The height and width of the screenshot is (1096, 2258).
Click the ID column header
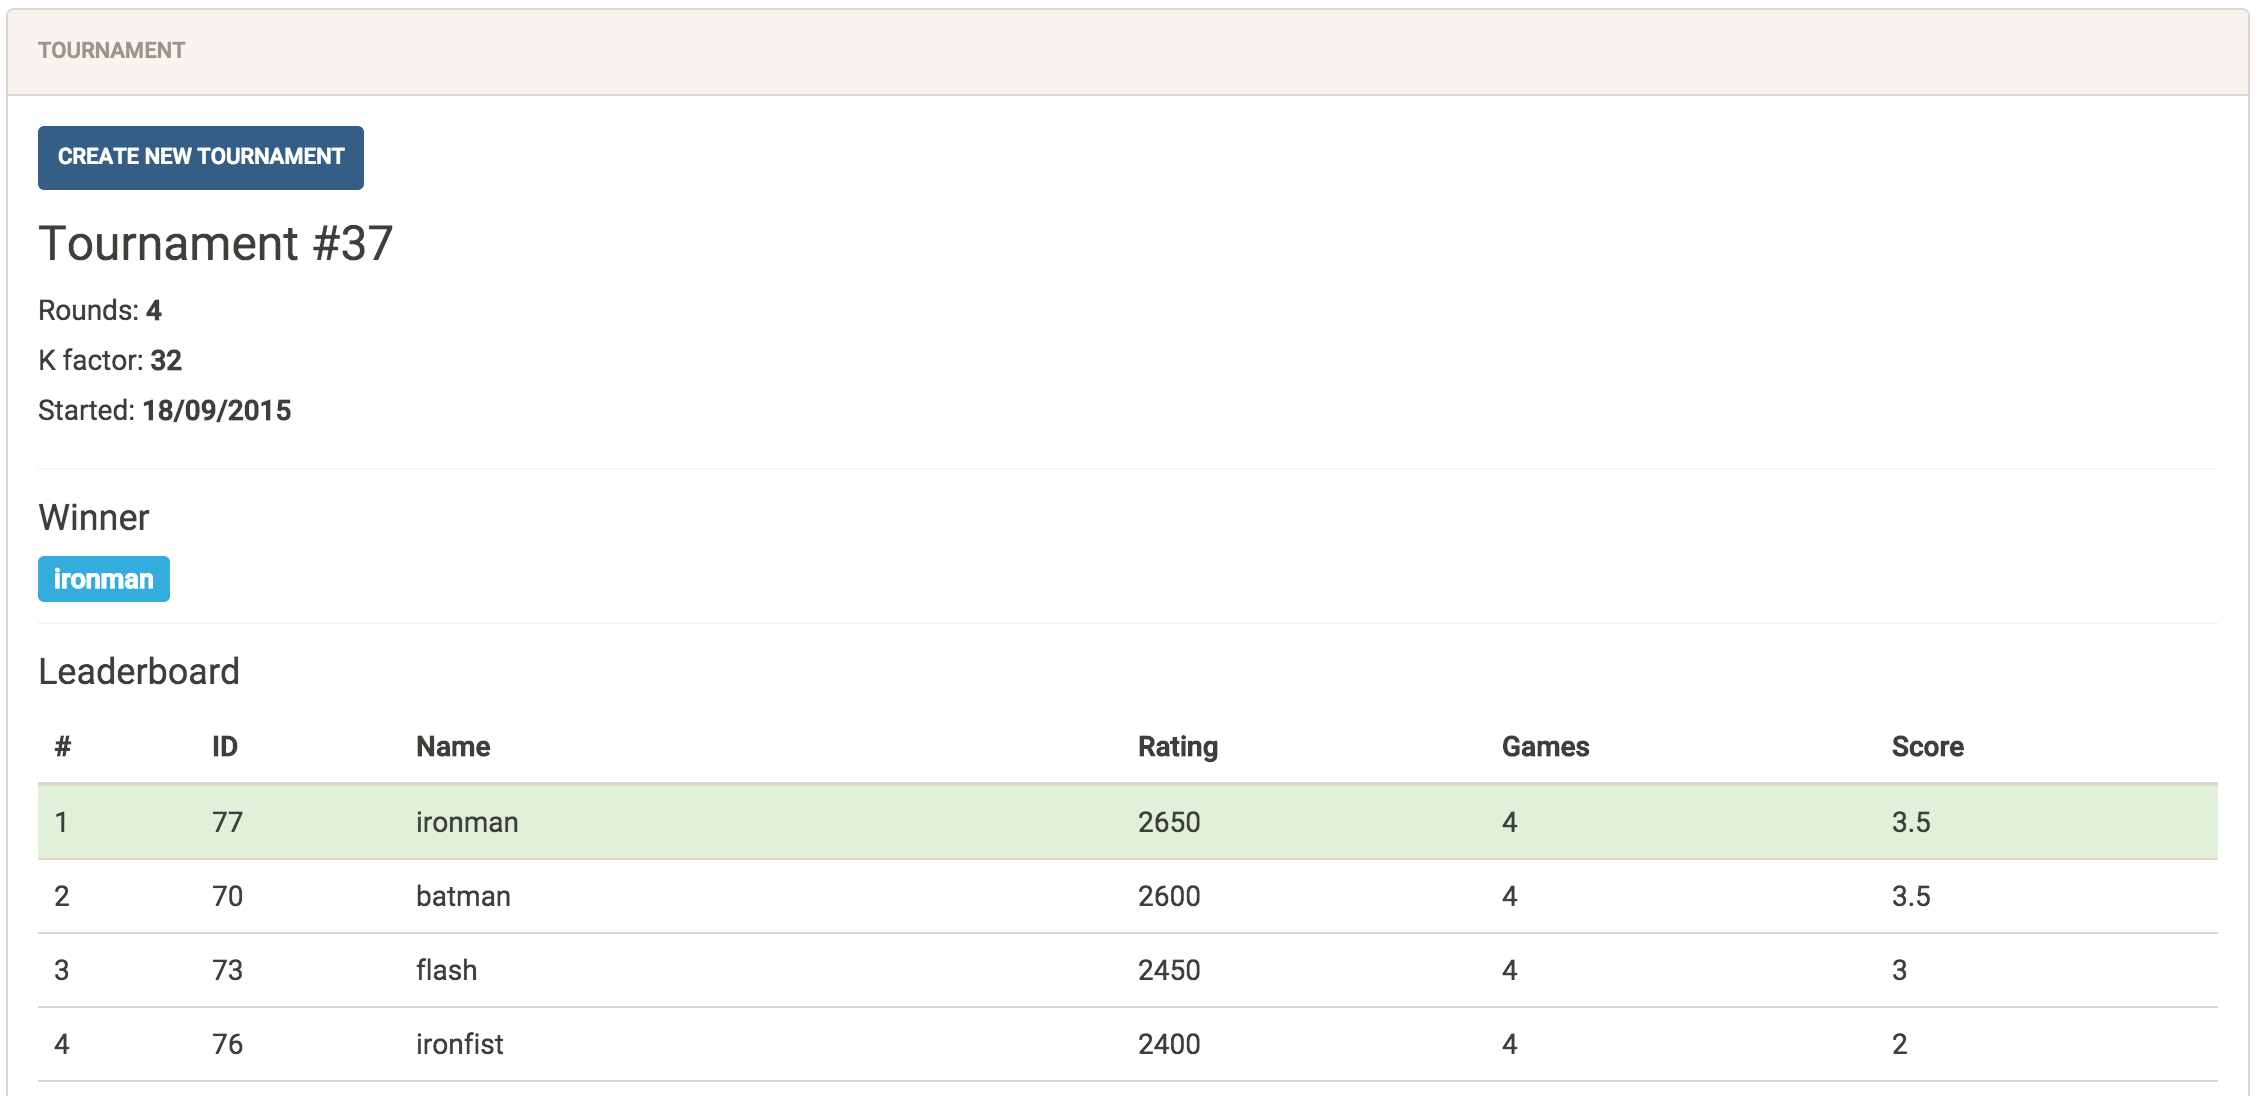(224, 746)
